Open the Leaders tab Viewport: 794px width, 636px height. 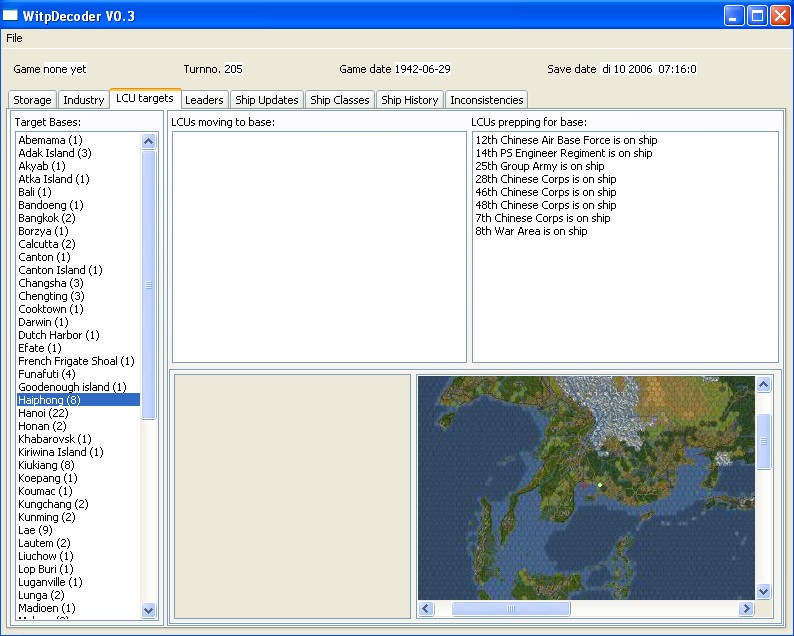pos(204,100)
